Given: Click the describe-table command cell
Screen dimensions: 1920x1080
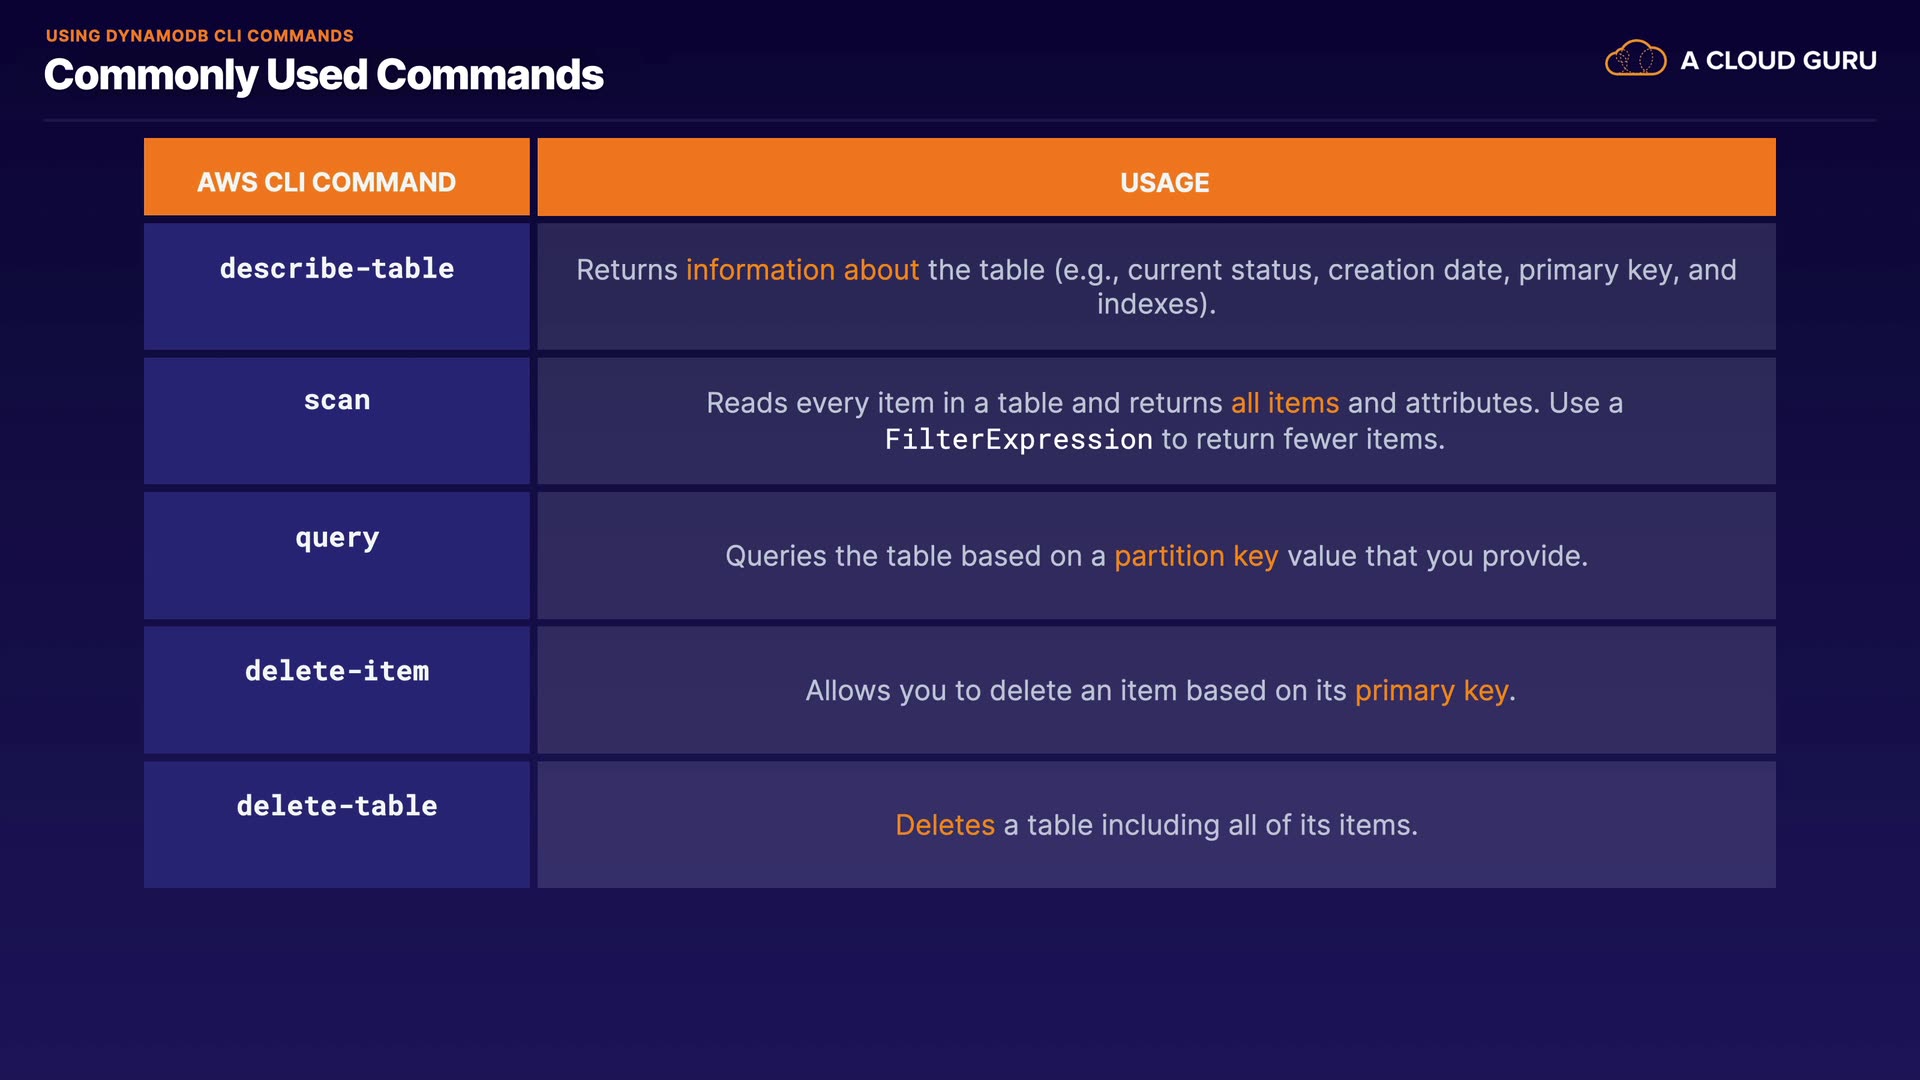Looking at the screenshot, I should click(x=337, y=269).
